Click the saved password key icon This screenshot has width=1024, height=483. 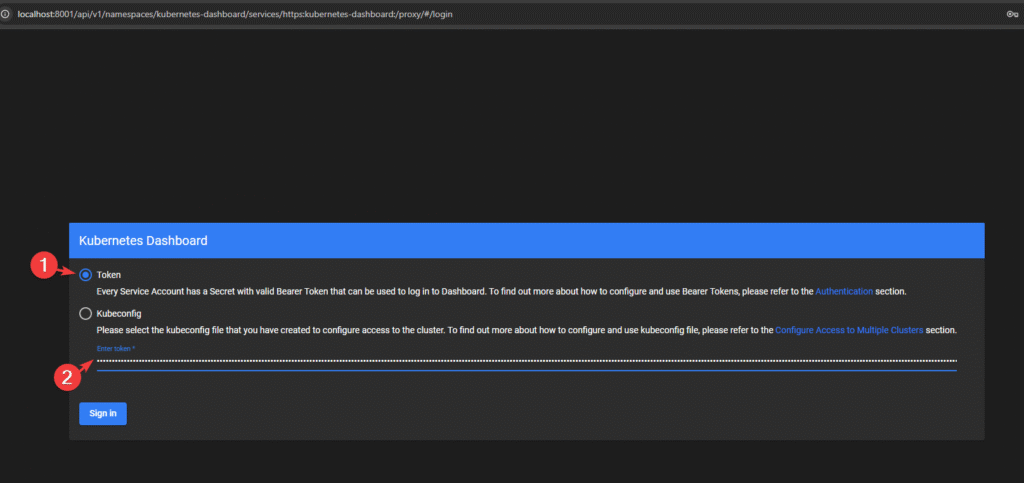[1012, 14]
